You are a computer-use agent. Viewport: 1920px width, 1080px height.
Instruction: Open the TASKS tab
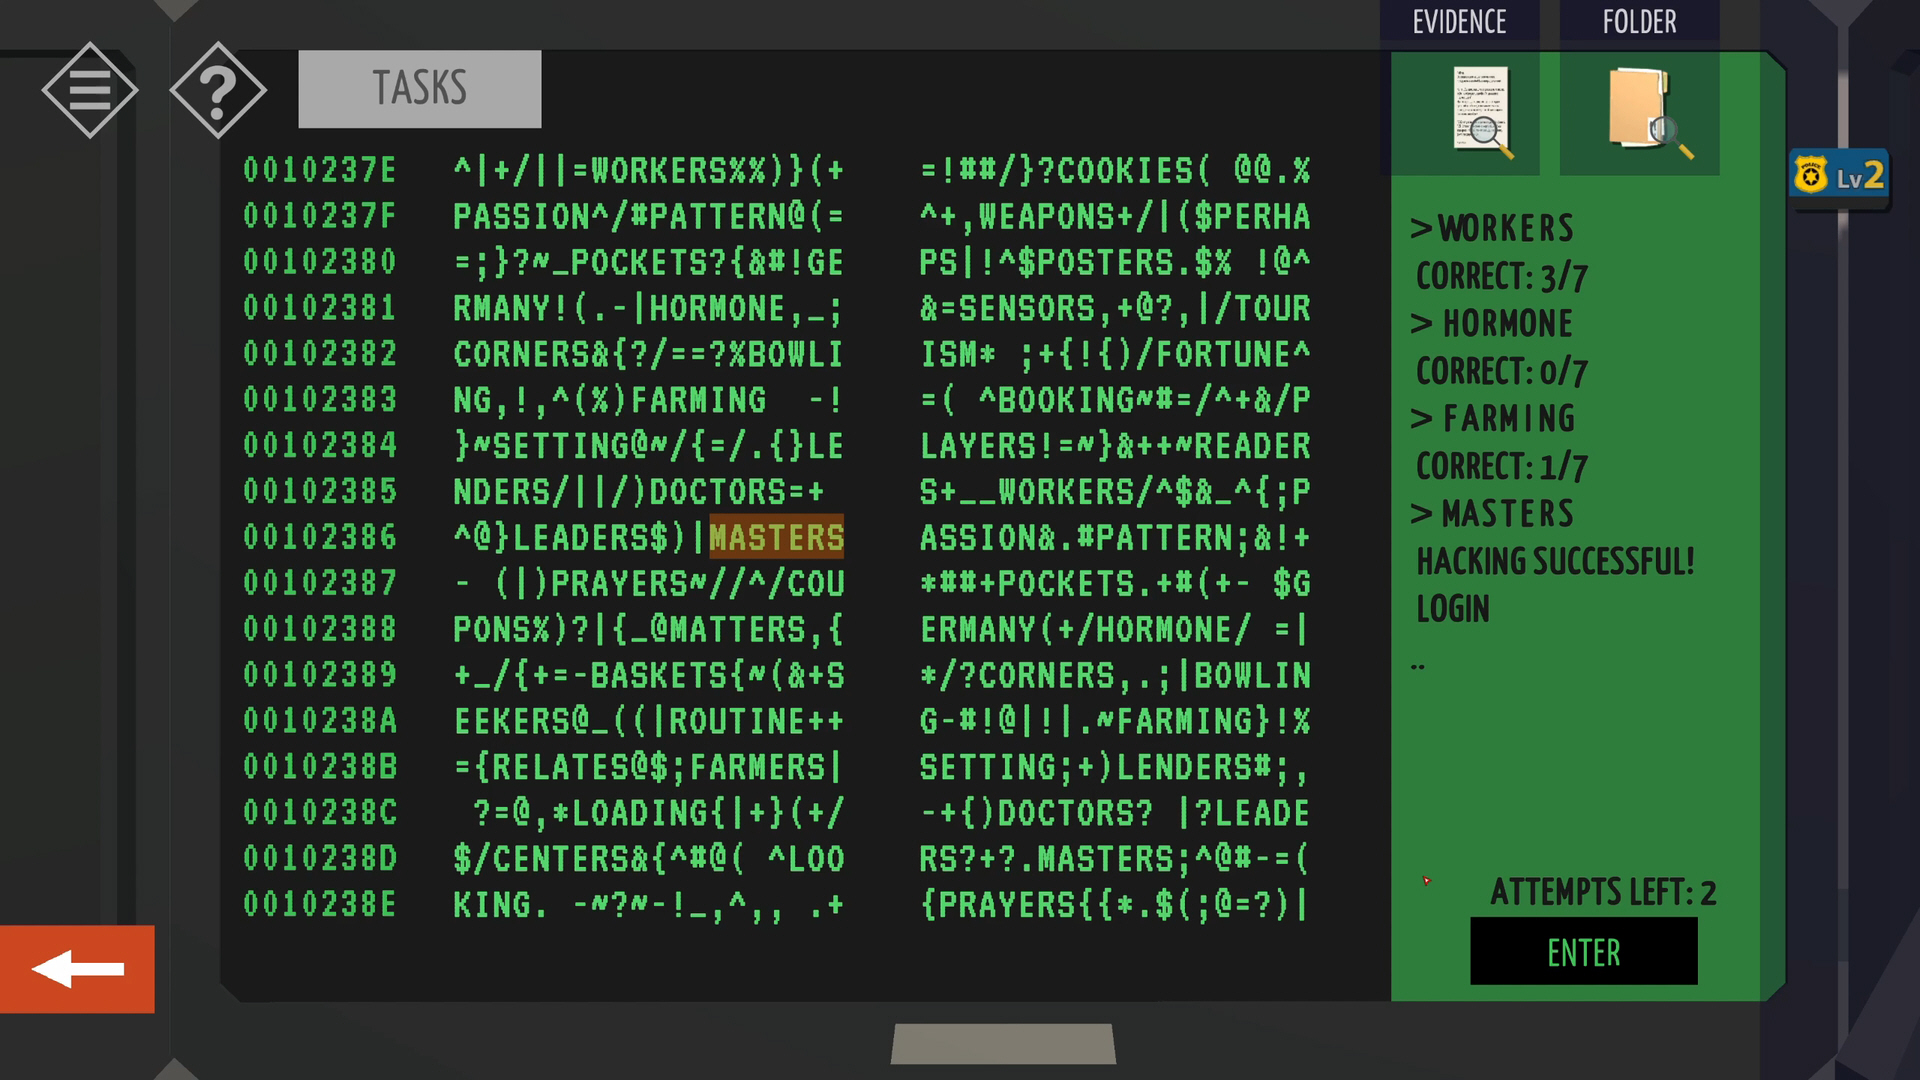point(420,88)
